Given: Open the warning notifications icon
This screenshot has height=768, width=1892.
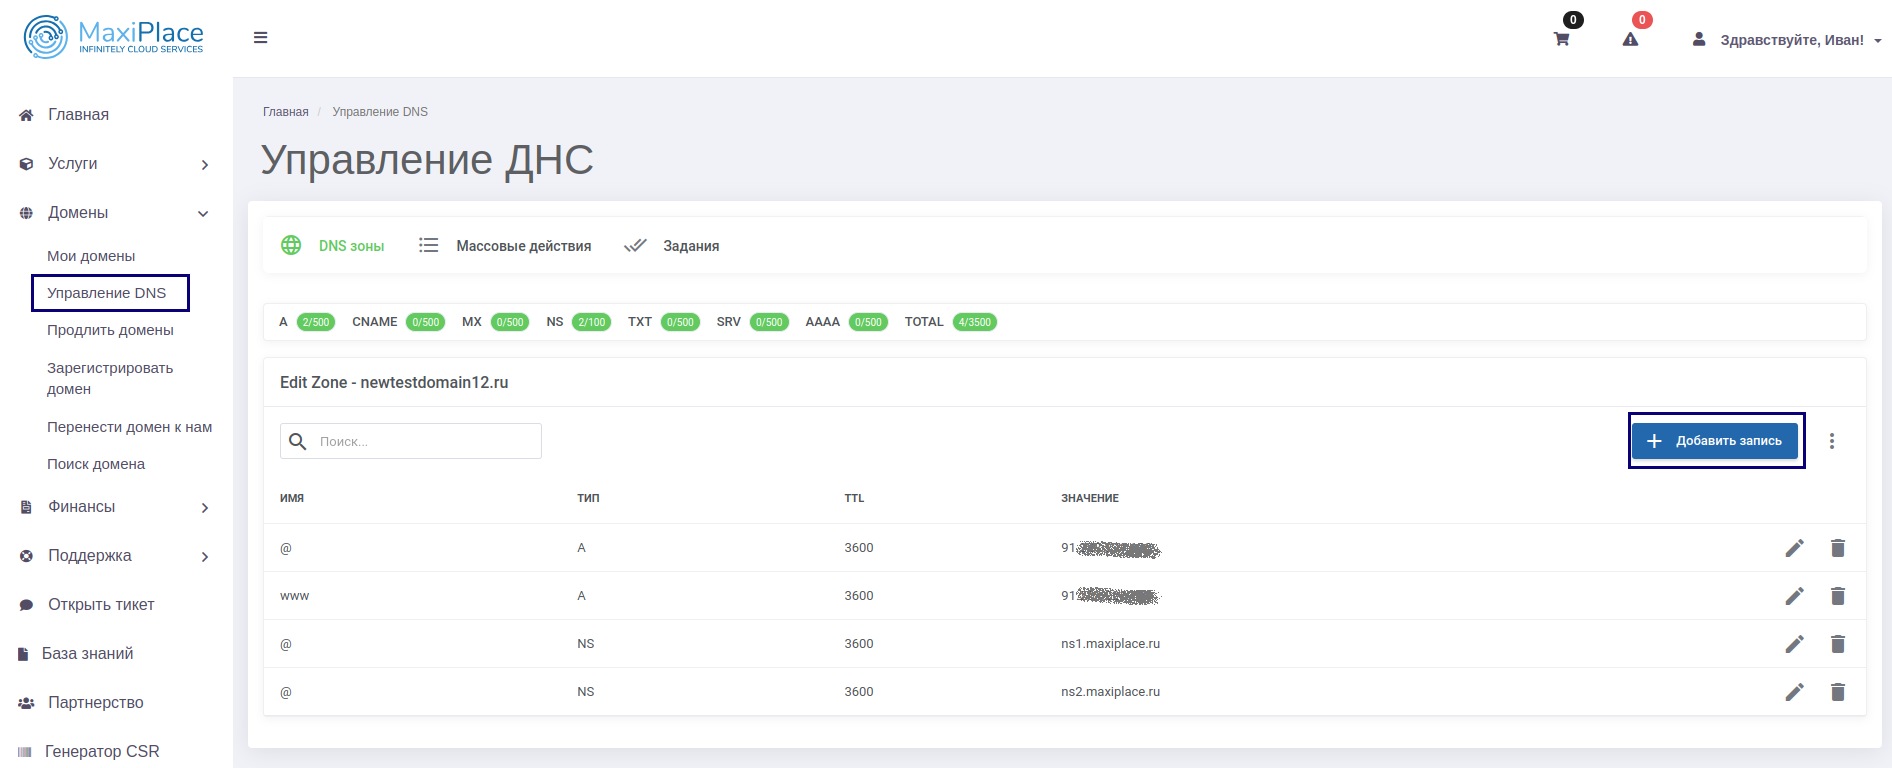Looking at the screenshot, I should (1630, 40).
